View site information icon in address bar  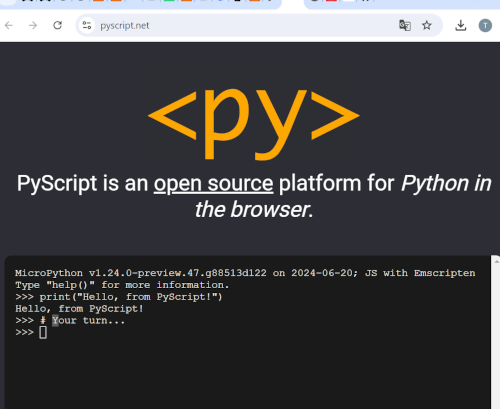[87, 25]
